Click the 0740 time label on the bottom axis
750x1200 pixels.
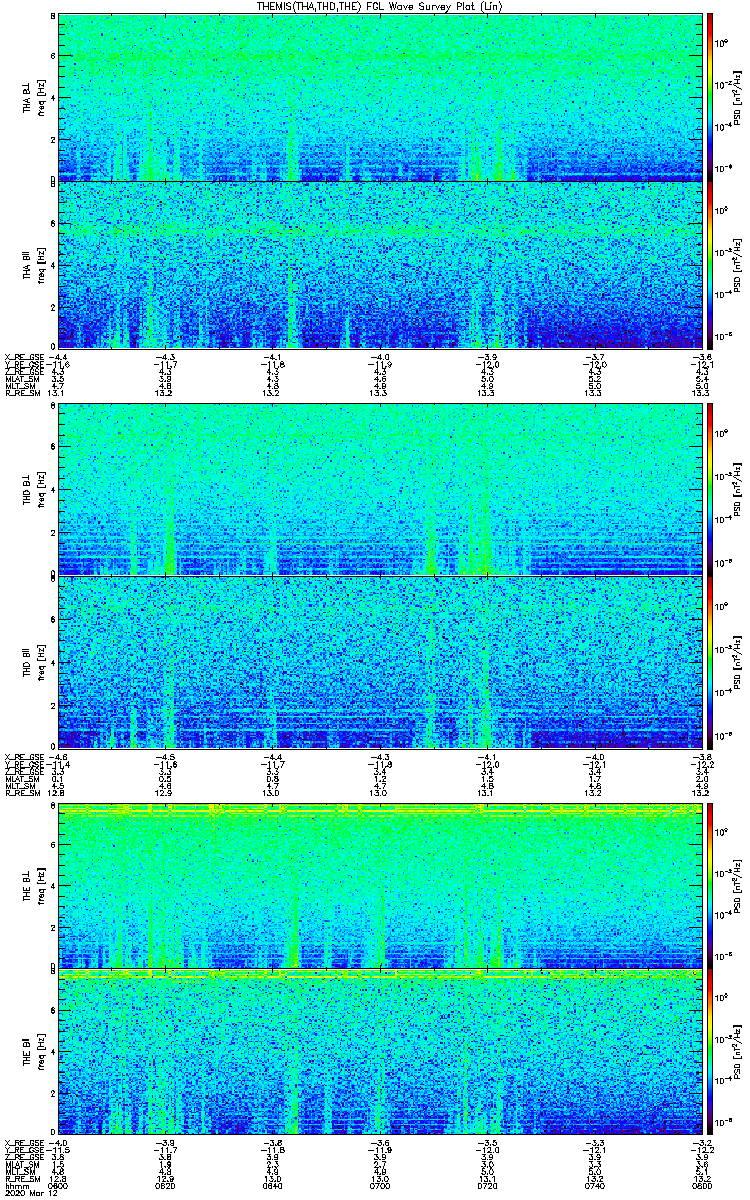click(x=594, y=1186)
